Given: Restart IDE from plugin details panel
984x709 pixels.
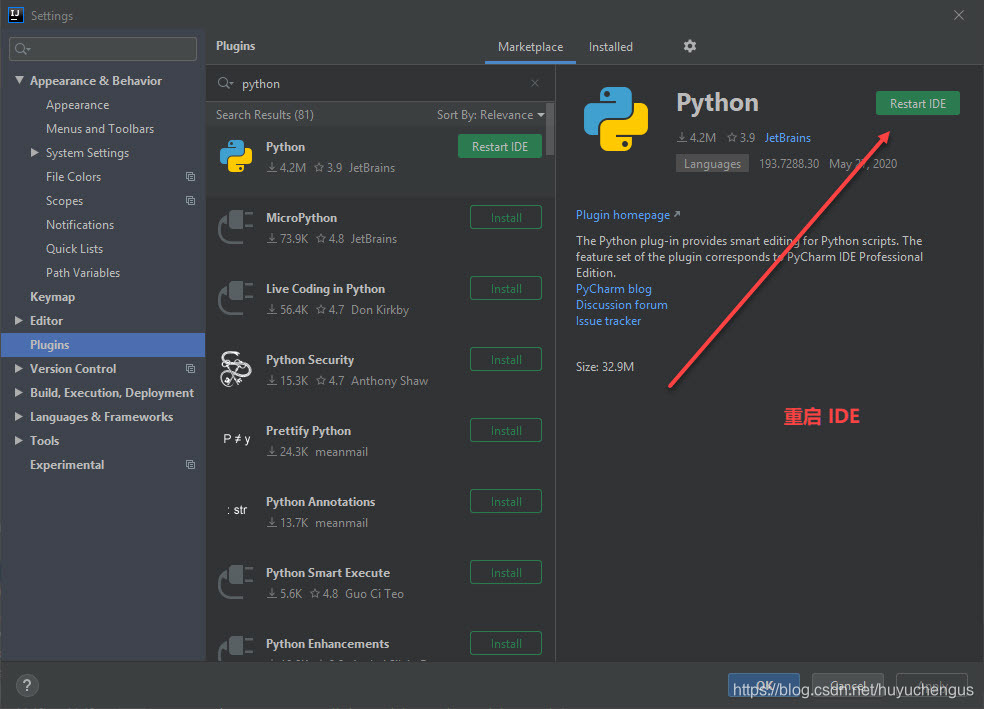Looking at the screenshot, I should point(917,104).
